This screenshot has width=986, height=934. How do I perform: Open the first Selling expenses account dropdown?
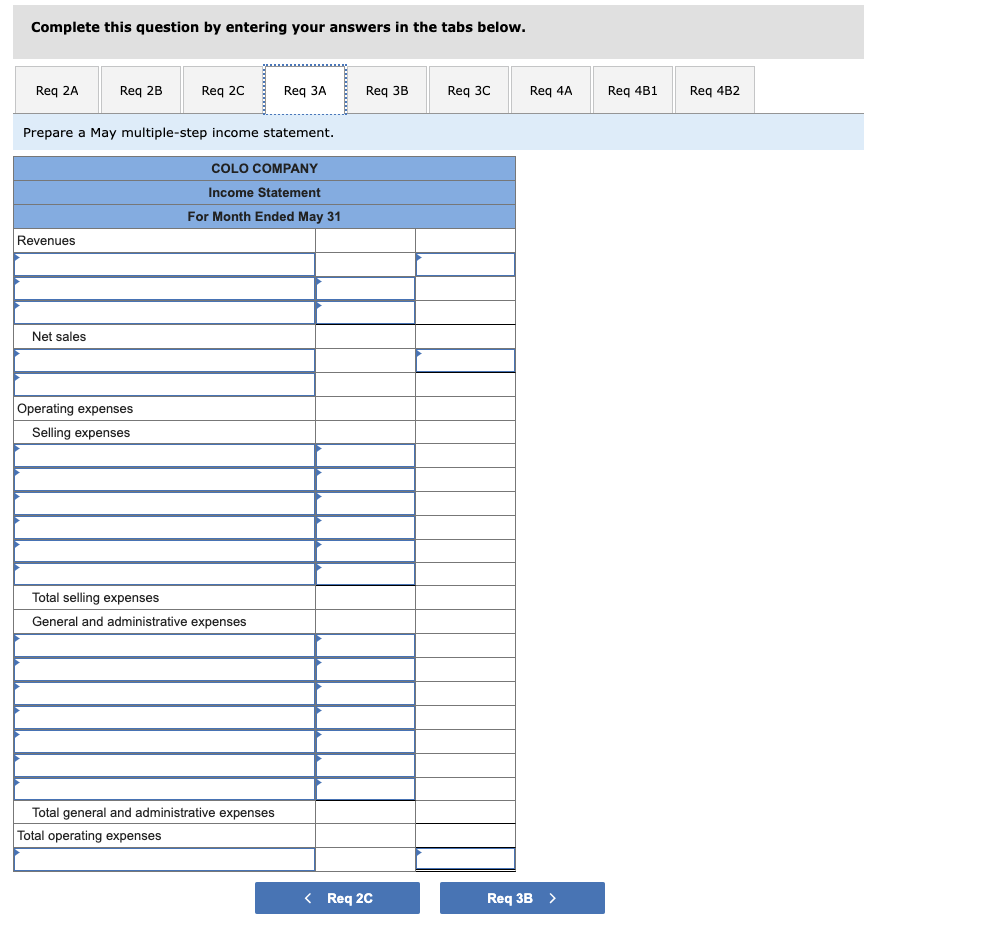point(164,455)
